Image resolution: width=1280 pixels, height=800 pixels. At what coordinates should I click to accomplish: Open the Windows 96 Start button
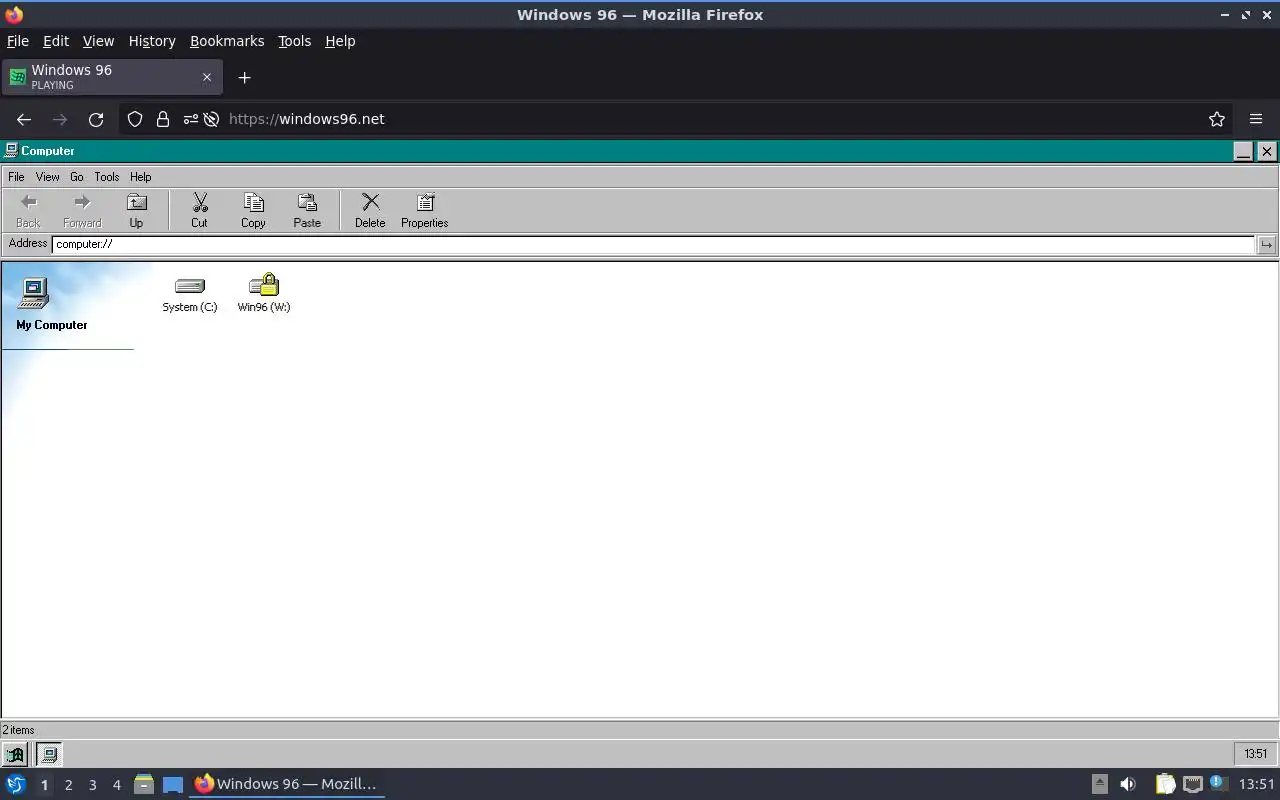tap(15, 754)
